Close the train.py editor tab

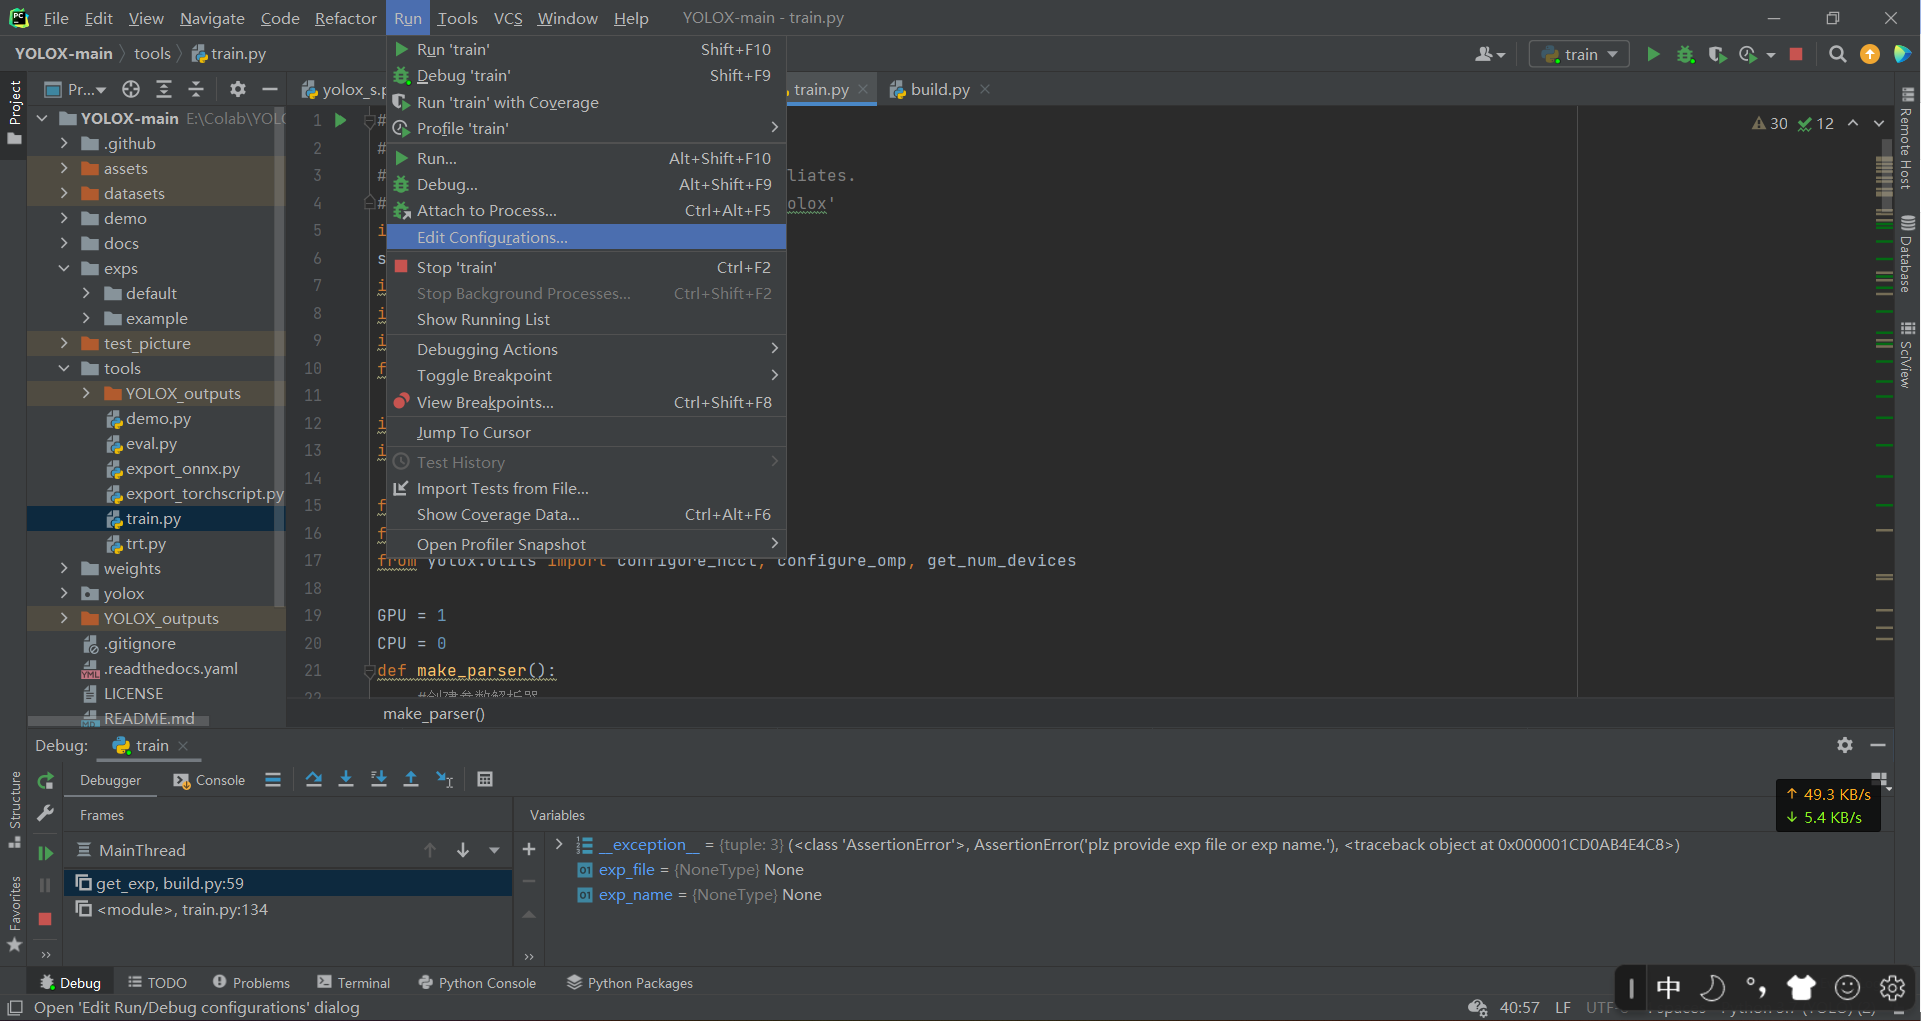point(863,89)
